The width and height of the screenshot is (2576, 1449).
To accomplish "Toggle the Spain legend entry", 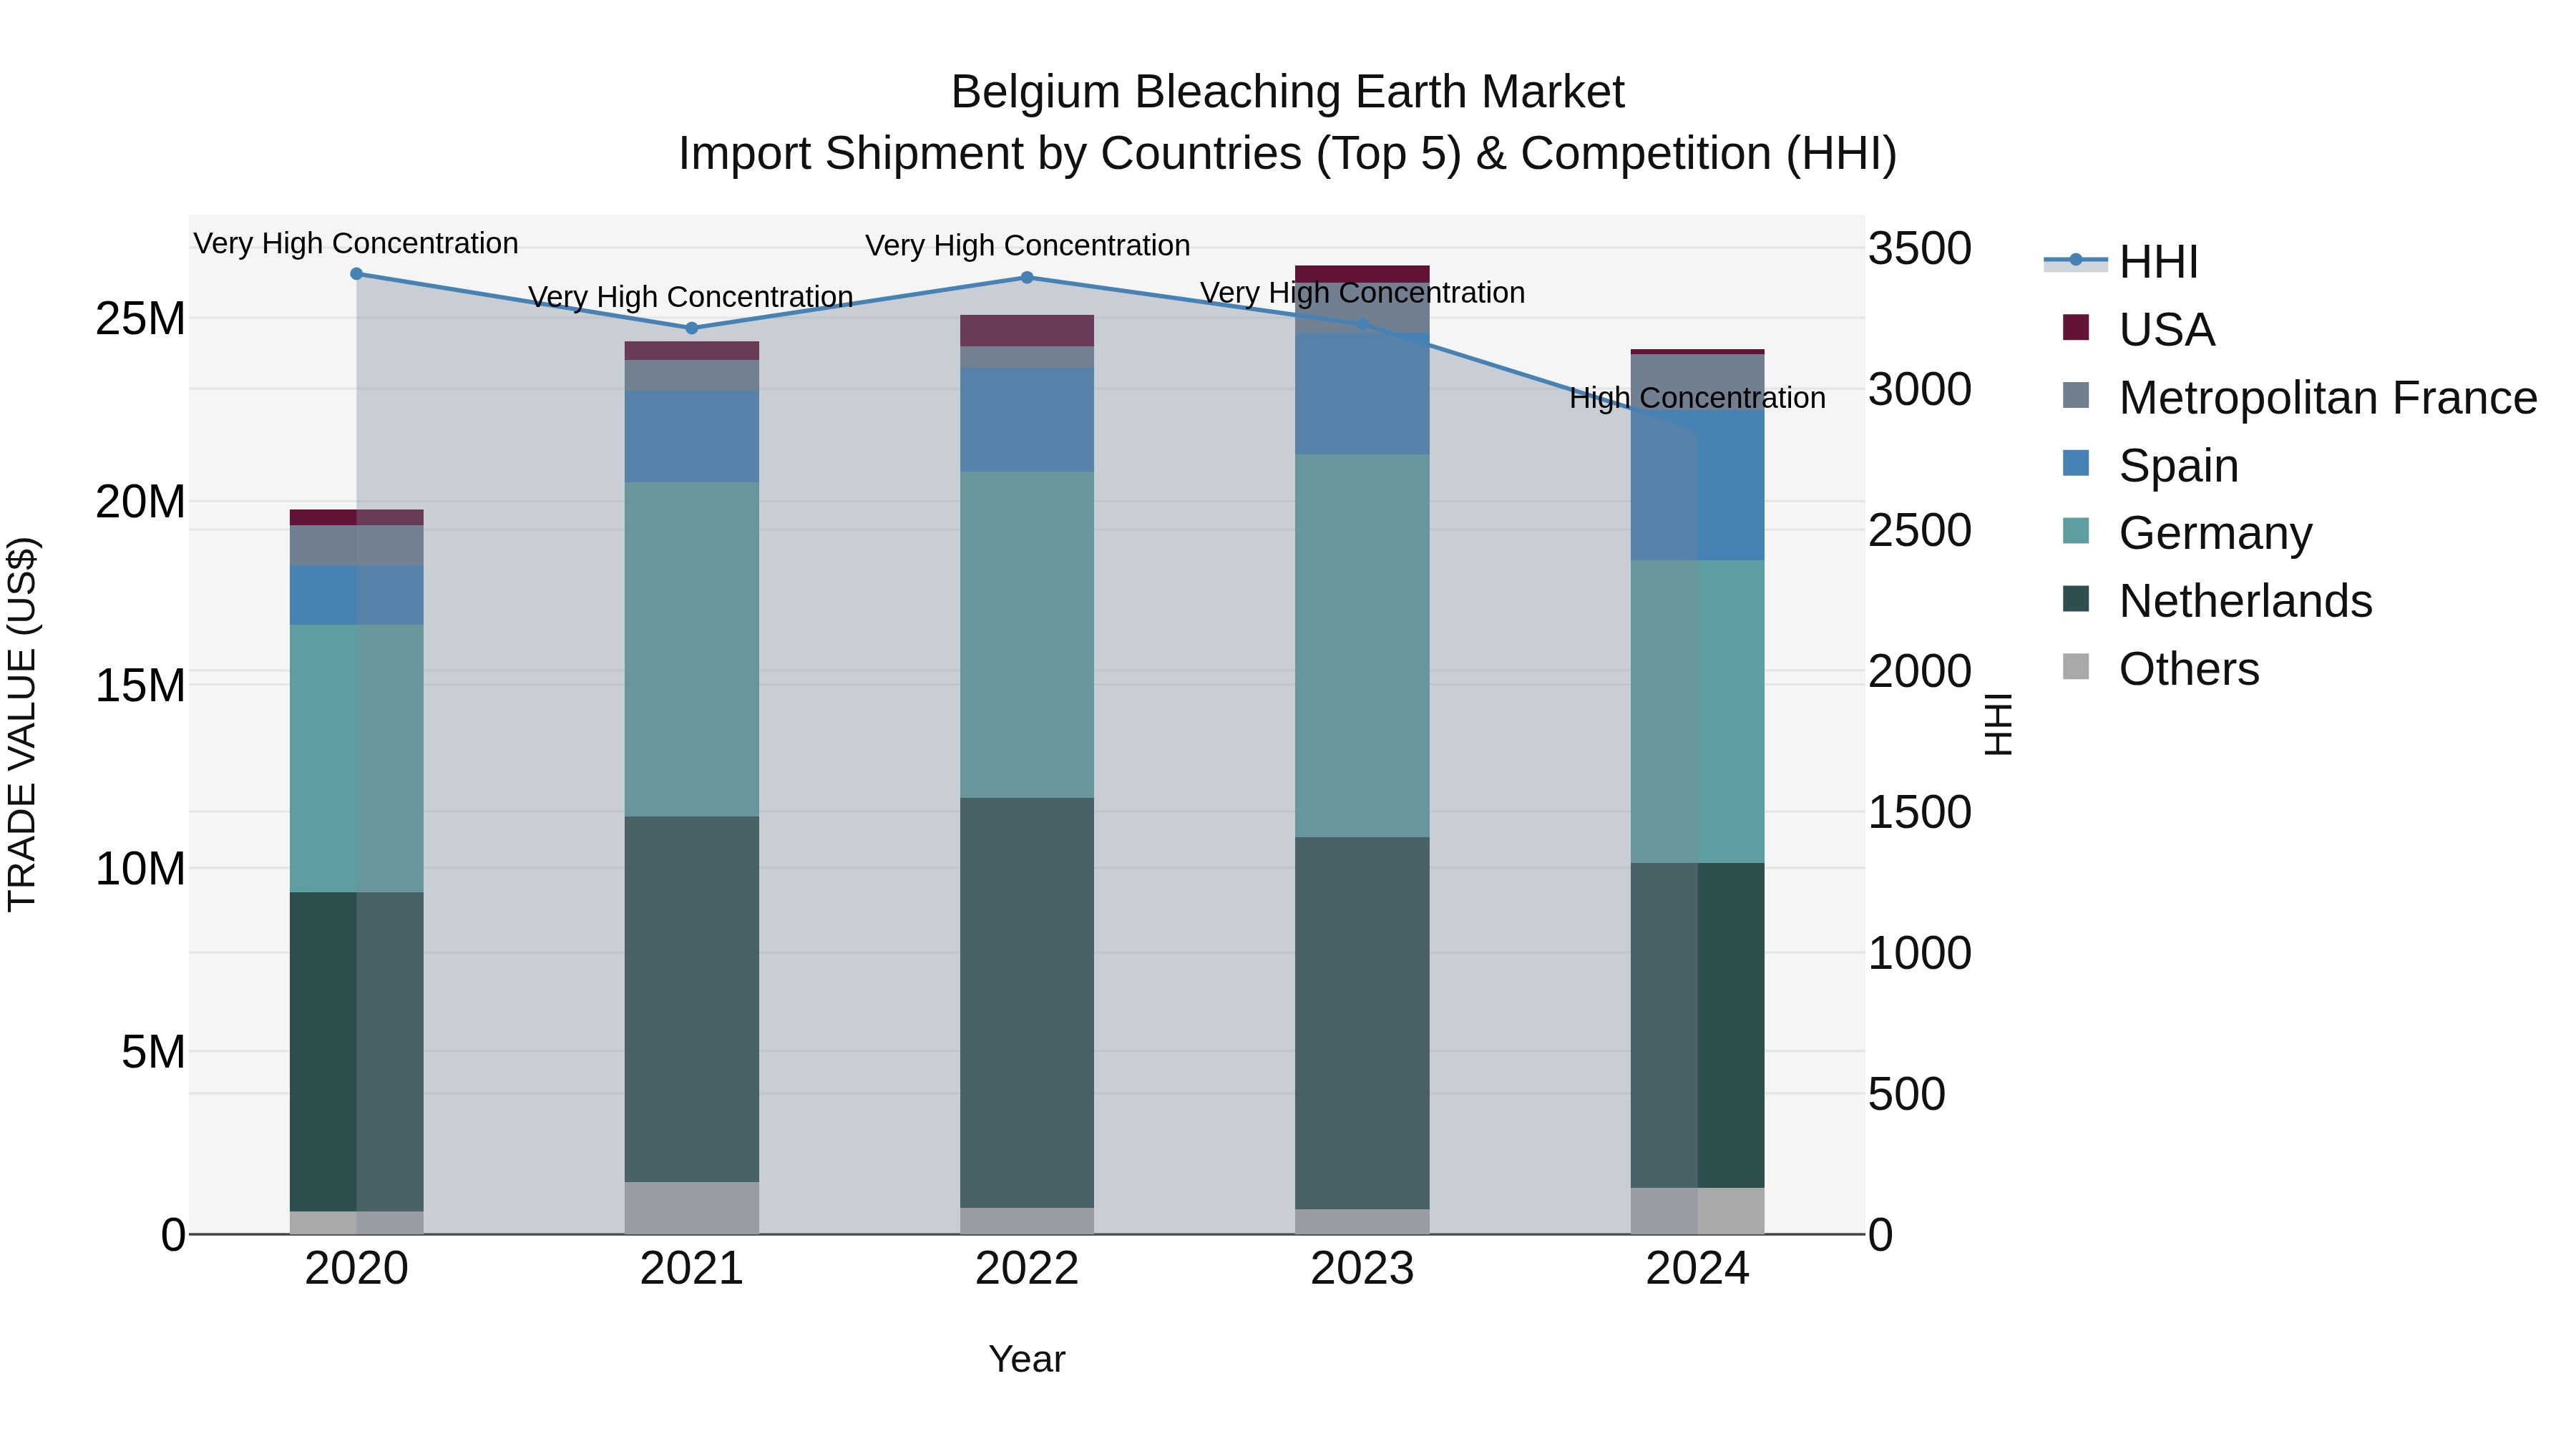I will coord(2150,465).
